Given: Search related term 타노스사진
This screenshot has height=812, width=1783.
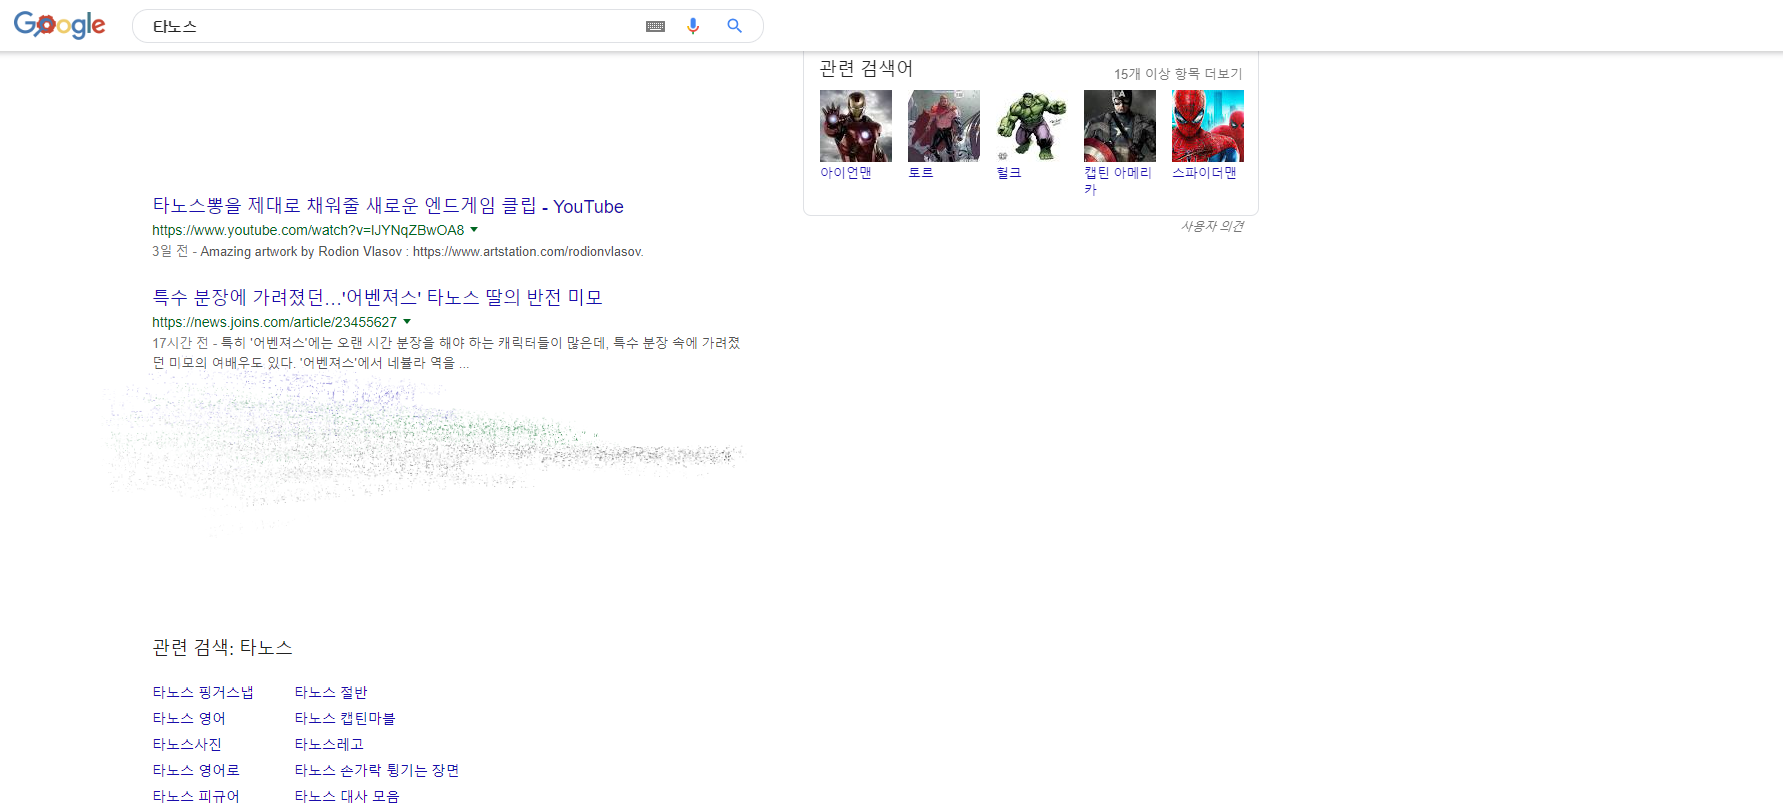Looking at the screenshot, I should point(187,744).
